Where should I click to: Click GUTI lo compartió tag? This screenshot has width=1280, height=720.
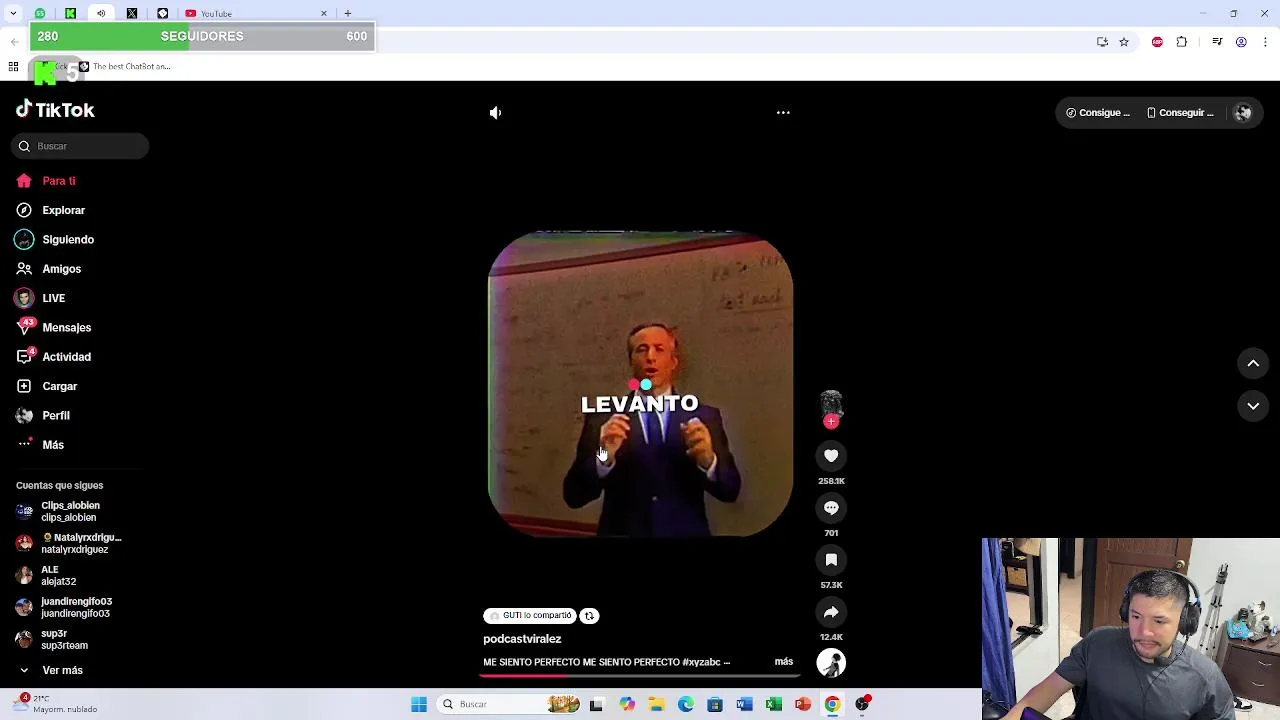(530, 616)
